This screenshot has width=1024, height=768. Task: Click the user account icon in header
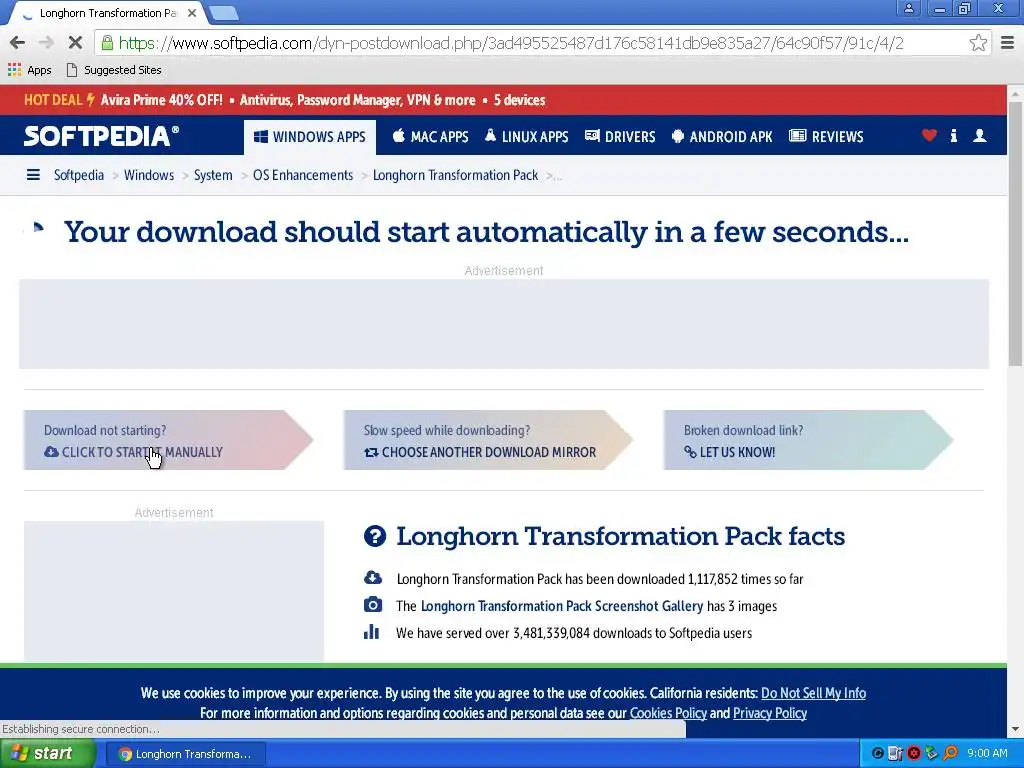980,135
